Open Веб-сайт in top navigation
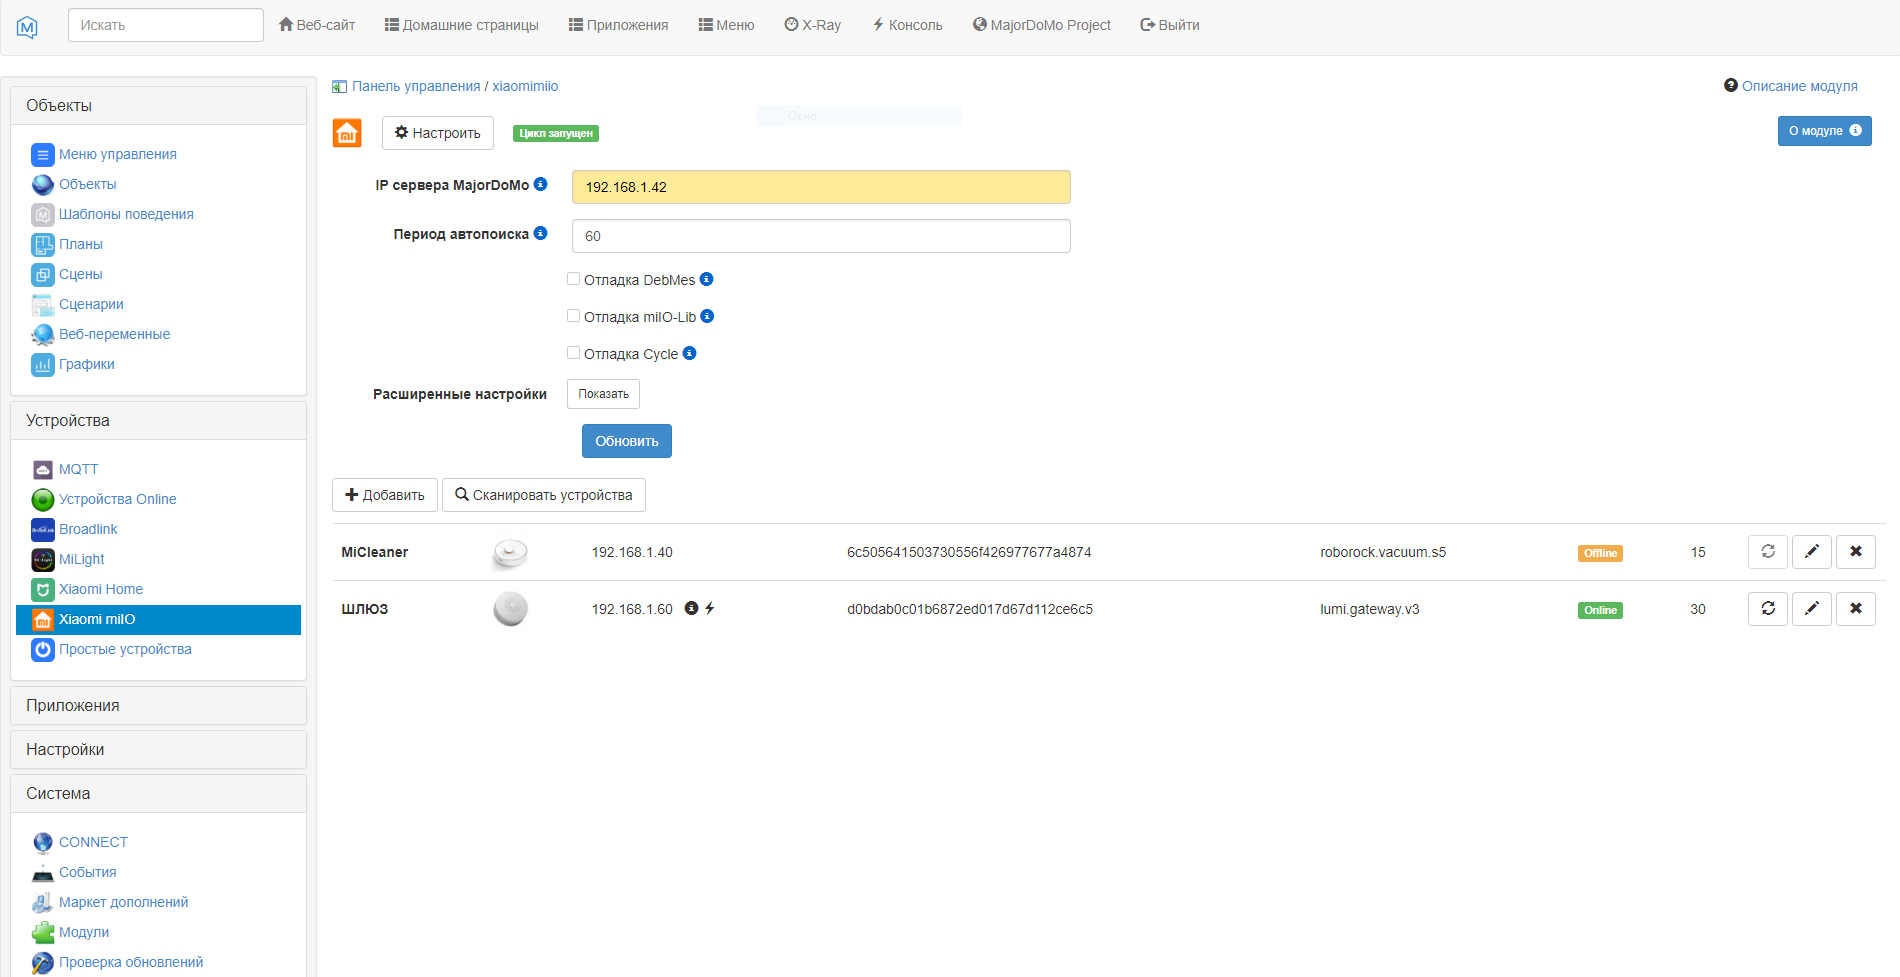Screen dimensions: 1900x977 (x=317, y=25)
